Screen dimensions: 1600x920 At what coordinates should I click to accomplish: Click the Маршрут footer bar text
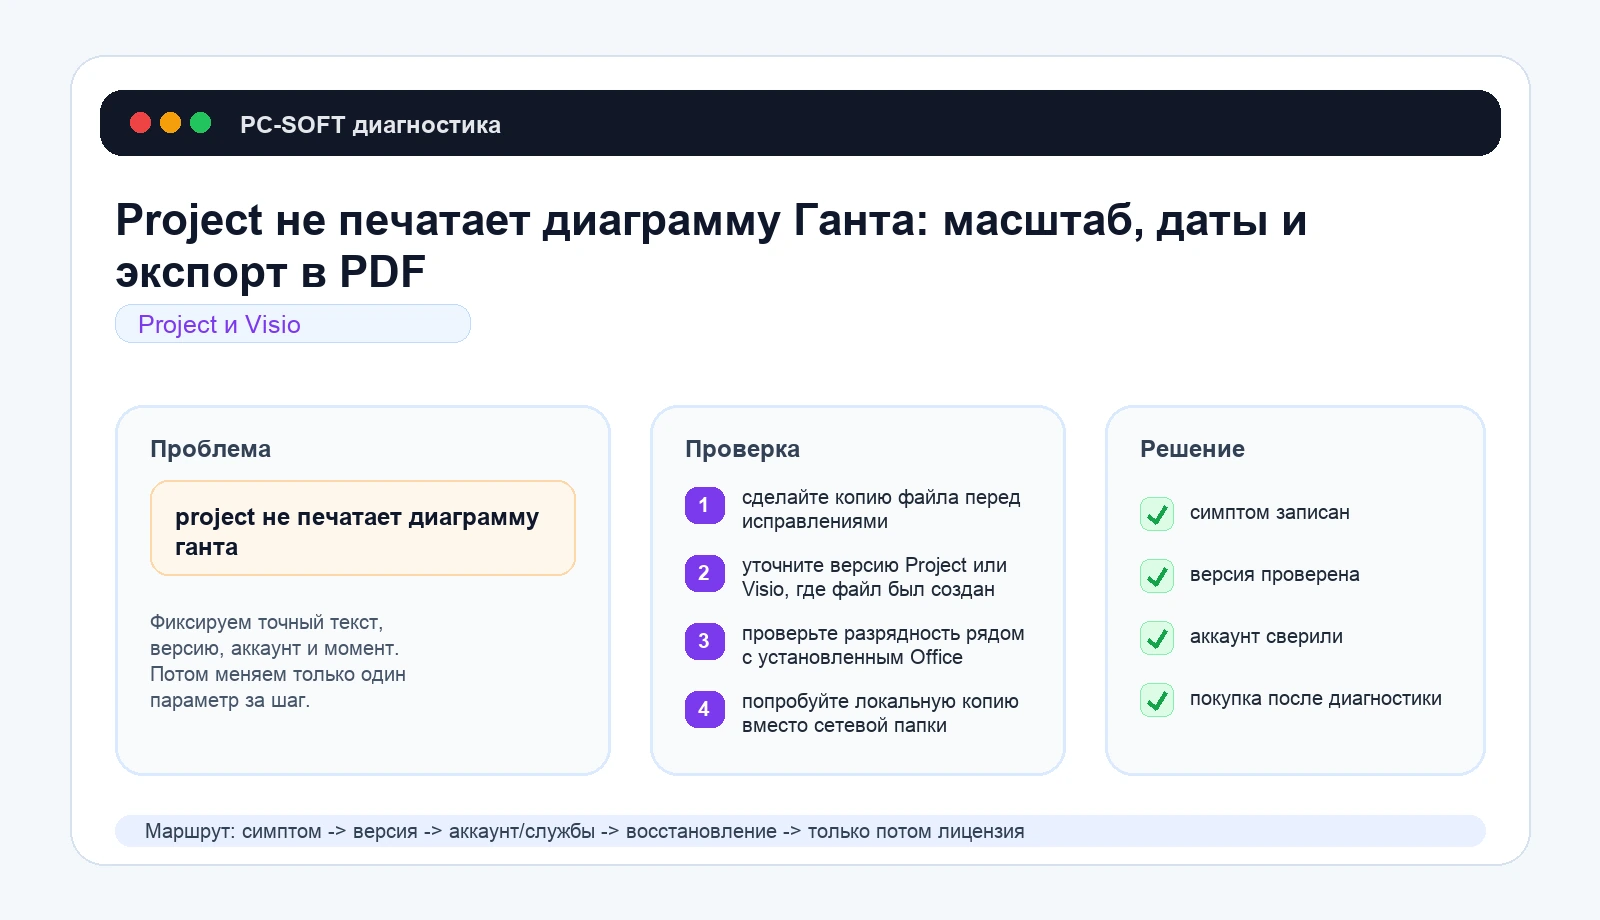click(x=584, y=831)
